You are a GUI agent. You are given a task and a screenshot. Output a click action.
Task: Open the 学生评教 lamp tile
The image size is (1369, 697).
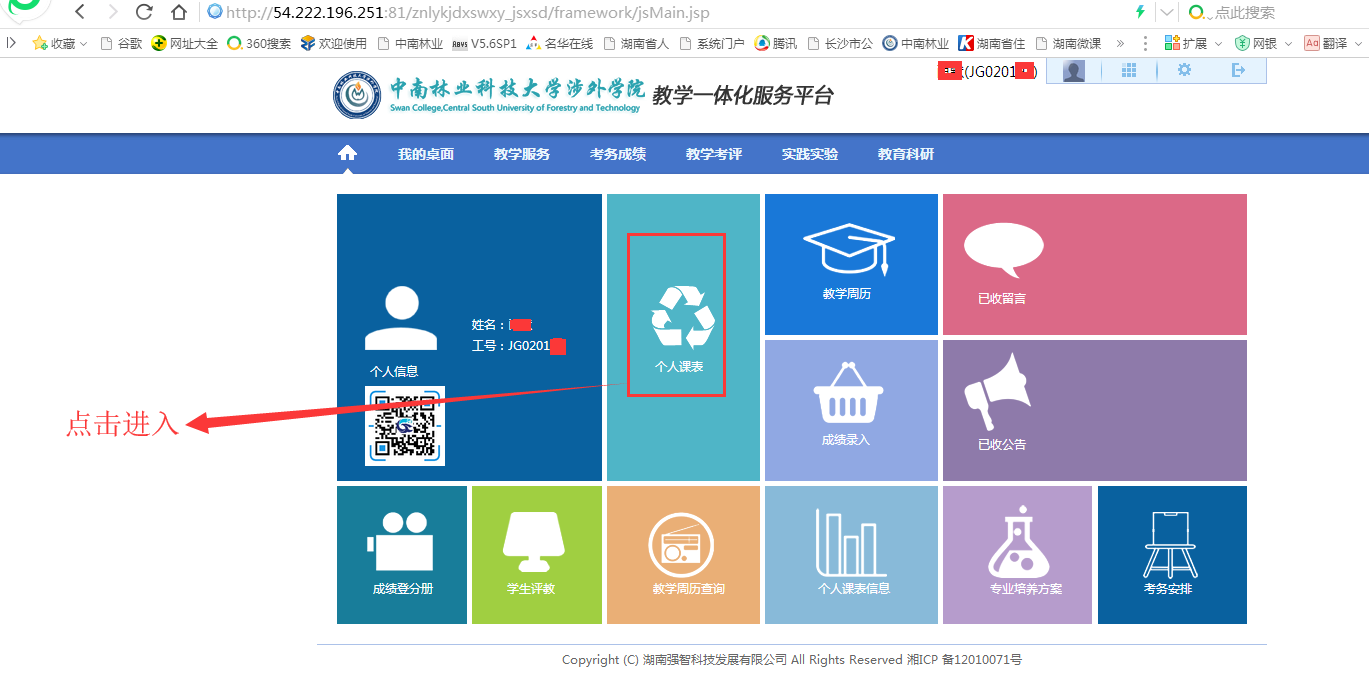[x=536, y=554]
